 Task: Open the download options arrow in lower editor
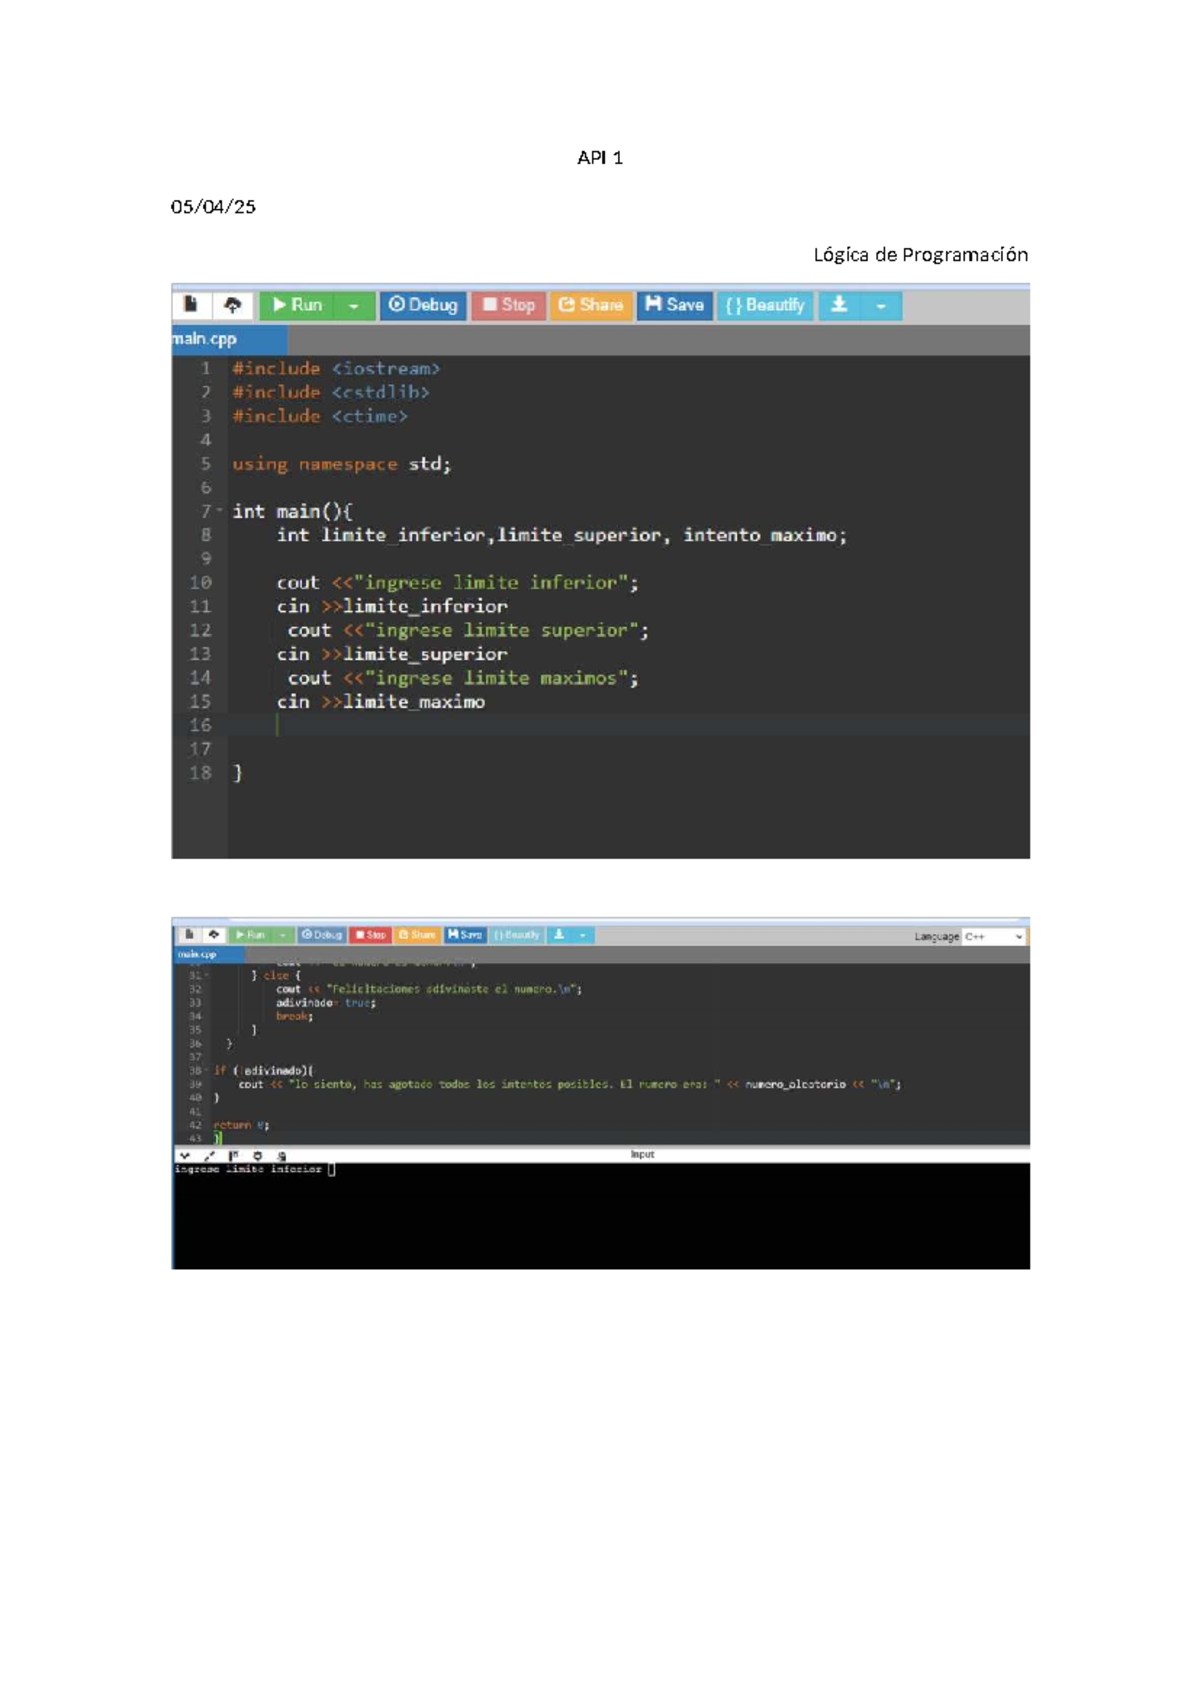pyautogui.click(x=583, y=935)
